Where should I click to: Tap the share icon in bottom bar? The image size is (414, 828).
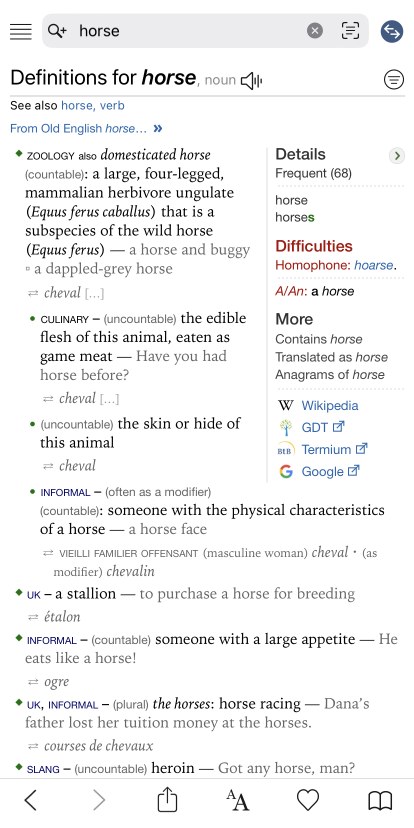point(167,799)
